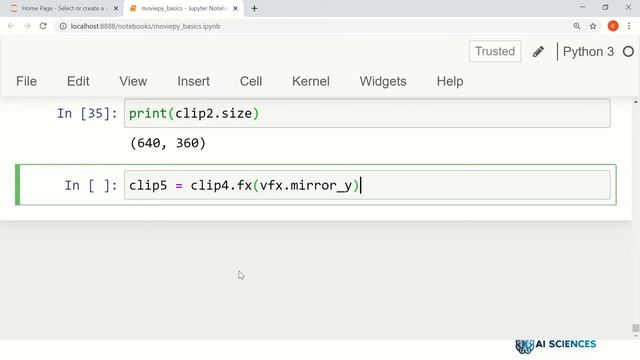The width and height of the screenshot is (640, 360).
Task: Open the Widgets menu
Action: 383,81
